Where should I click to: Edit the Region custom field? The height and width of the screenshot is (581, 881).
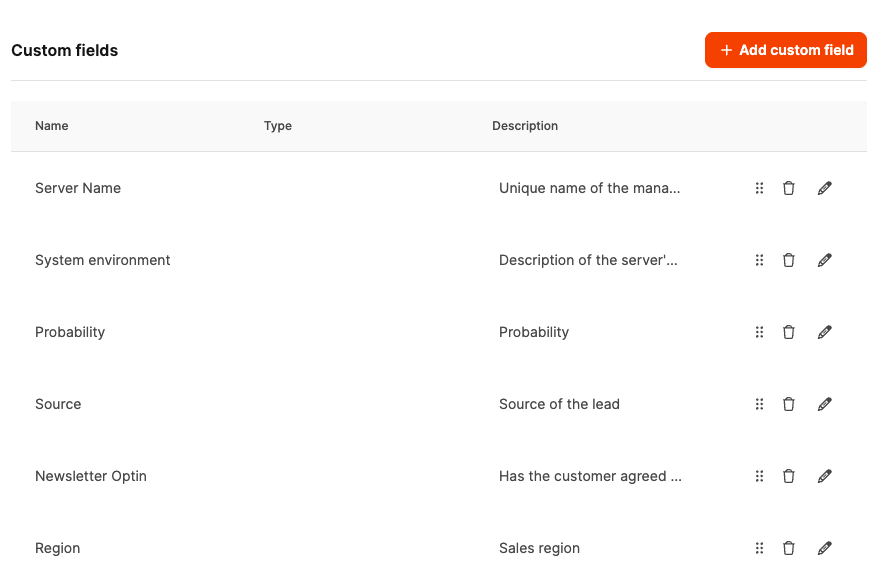point(825,548)
